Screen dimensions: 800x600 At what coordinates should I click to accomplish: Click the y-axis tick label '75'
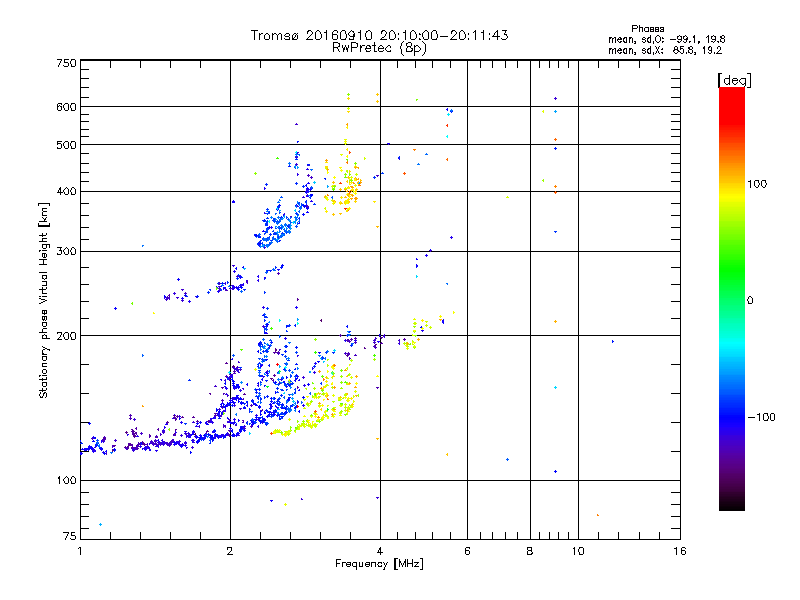(70, 536)
